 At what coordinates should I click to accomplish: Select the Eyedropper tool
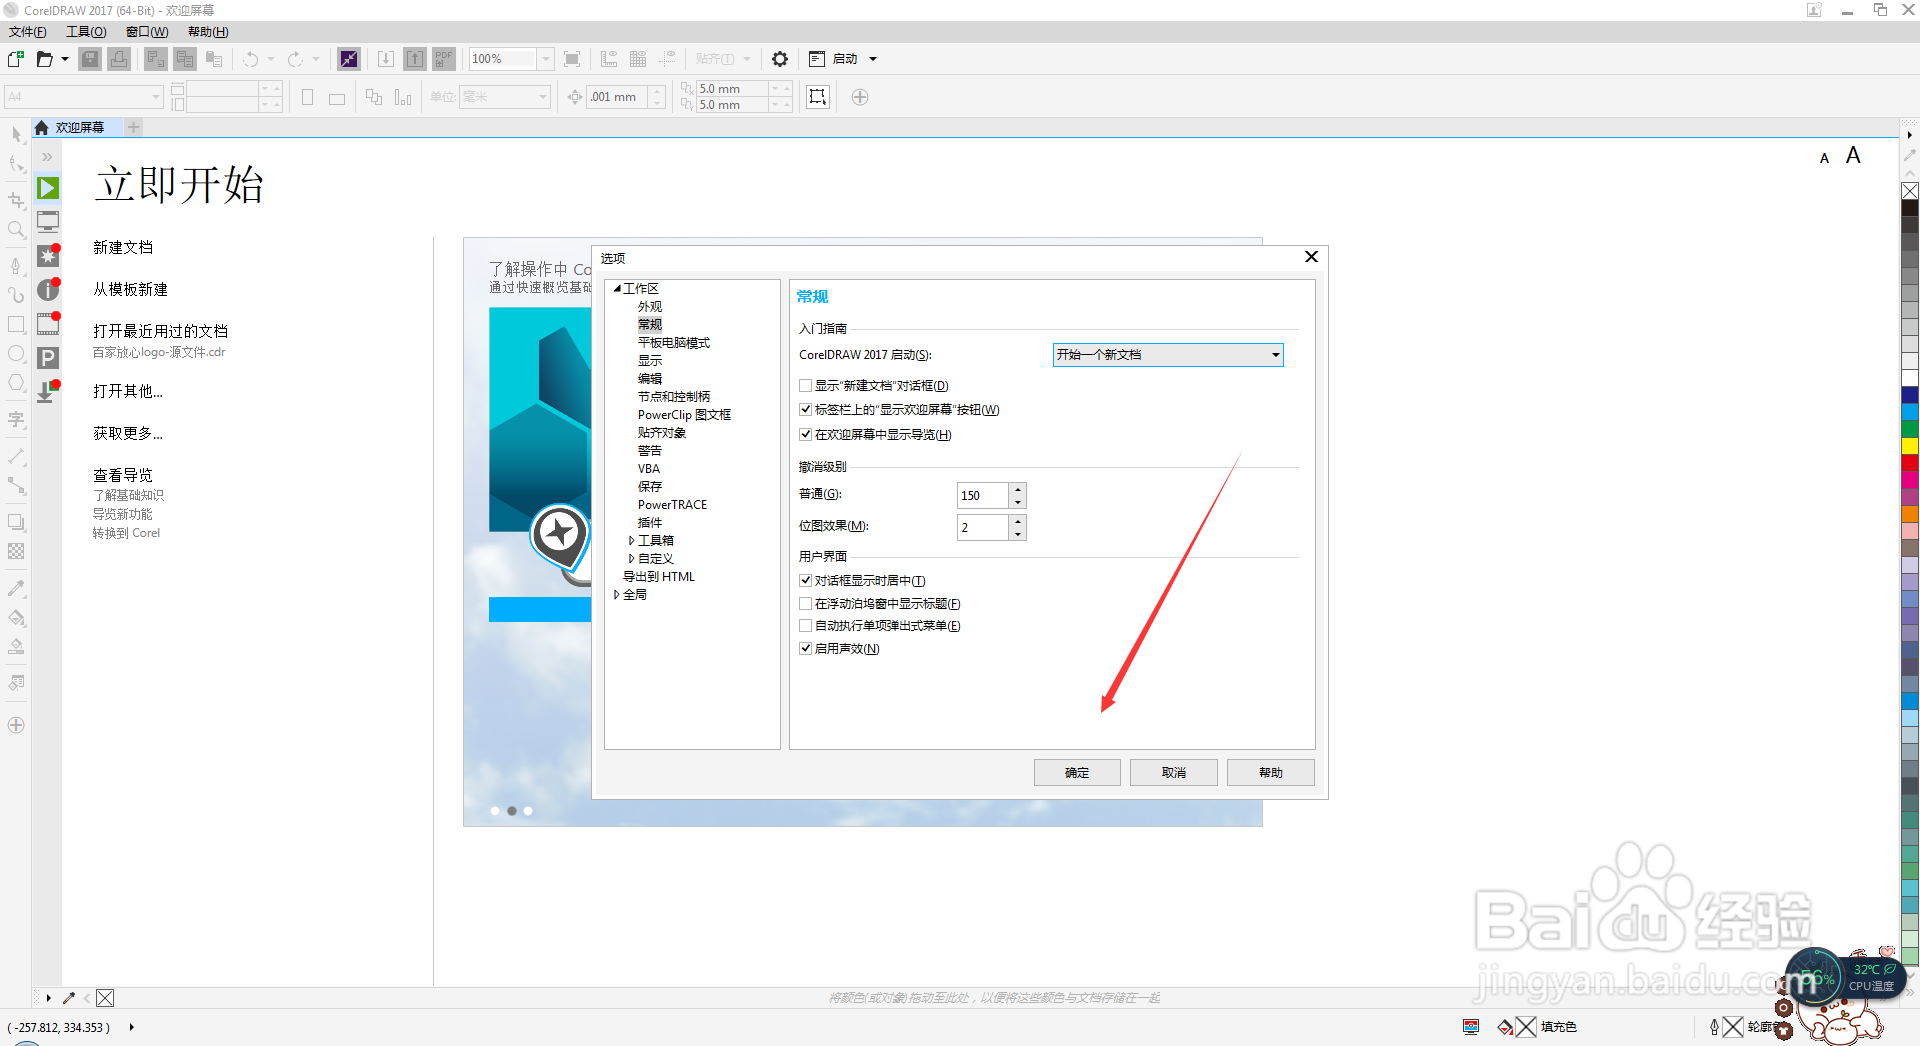tap(16, 588)
